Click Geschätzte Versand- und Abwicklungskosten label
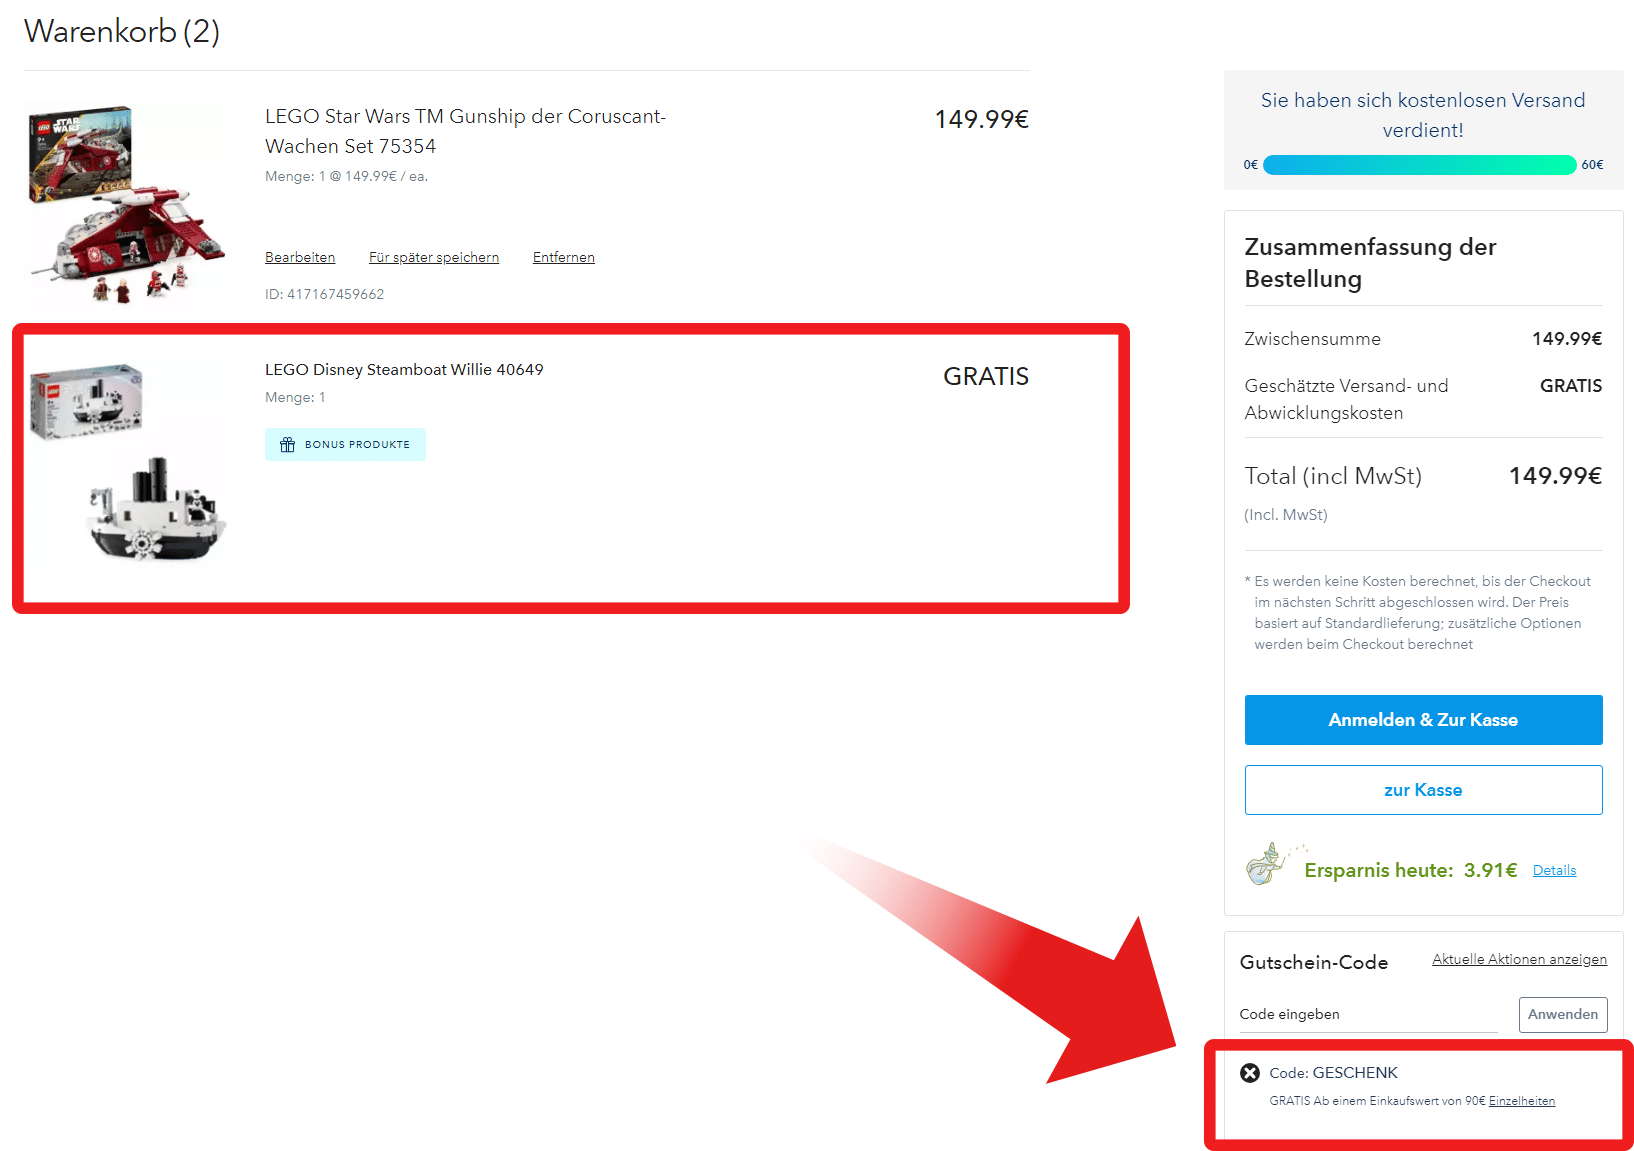This screenshot has height=1151, width=1634. point(1346,399)
